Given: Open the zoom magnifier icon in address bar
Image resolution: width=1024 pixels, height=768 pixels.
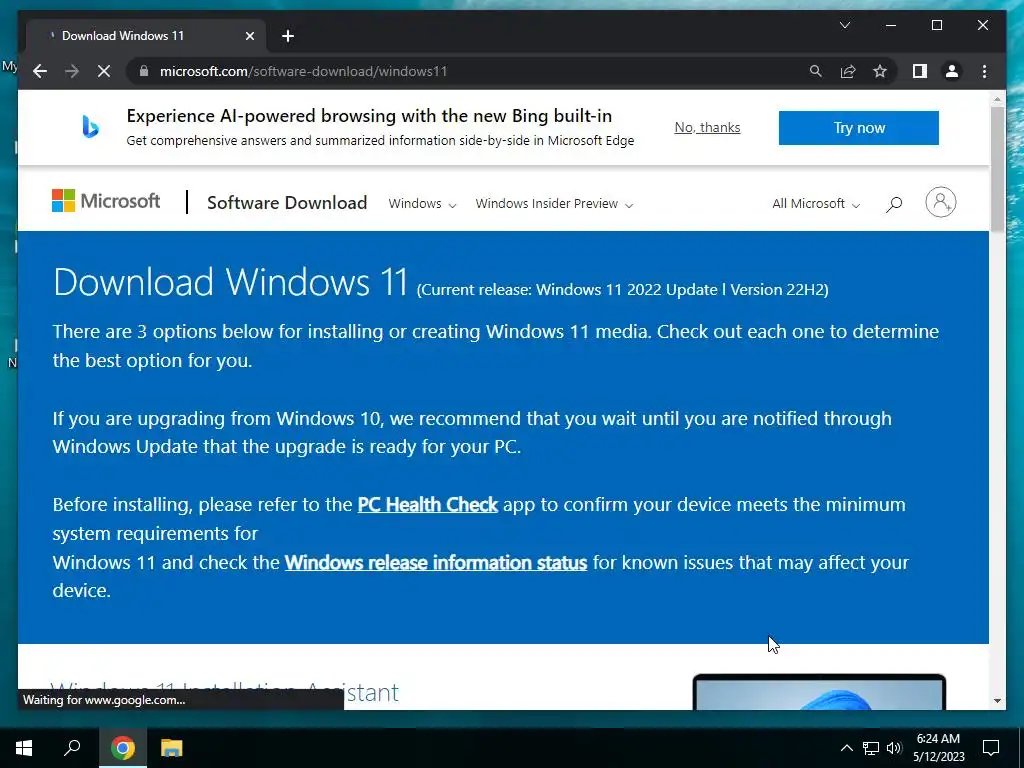Looking at the screenshot, I should pyautogui.click(x=816, y=71).
